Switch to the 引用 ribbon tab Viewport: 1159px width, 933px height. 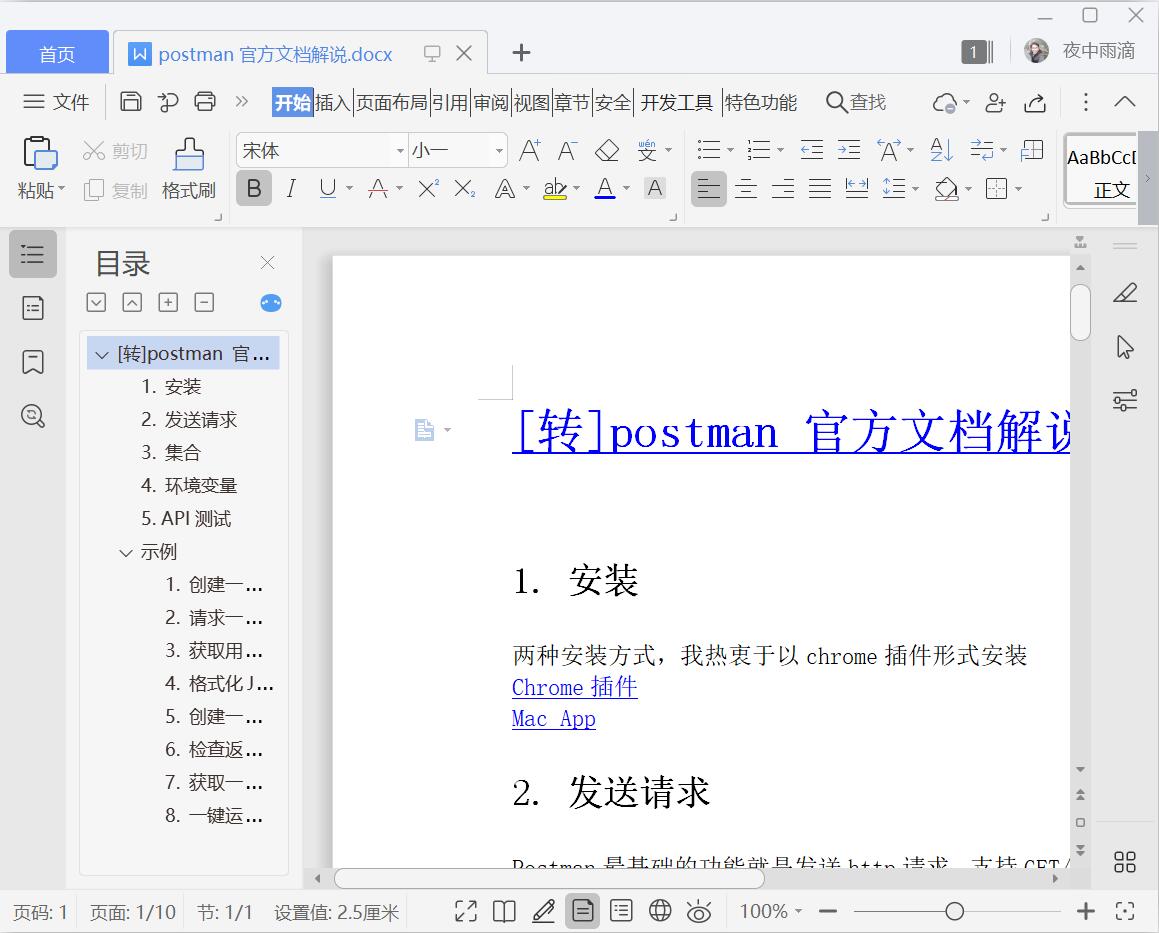pos(450,102)
